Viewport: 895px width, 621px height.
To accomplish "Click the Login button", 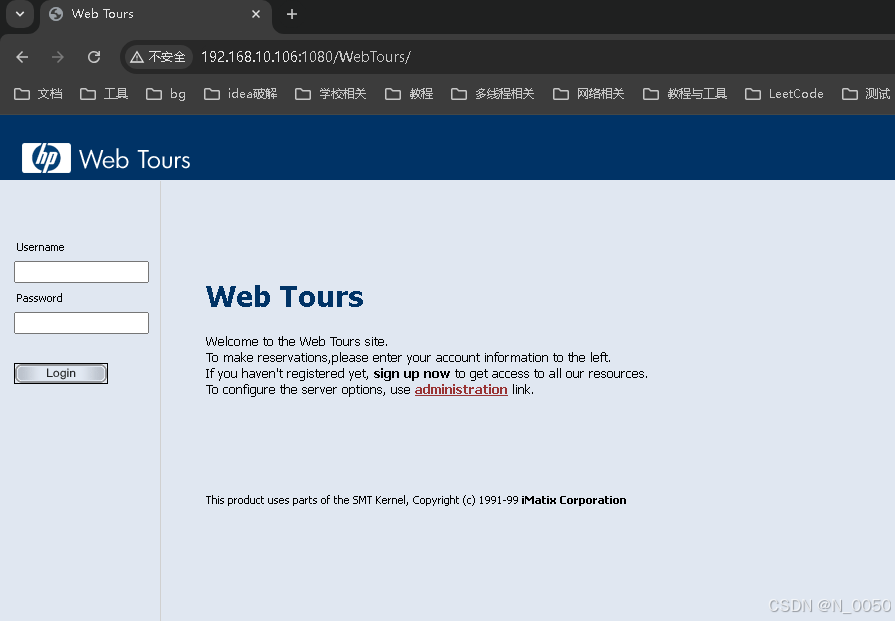I will [61, 373].
